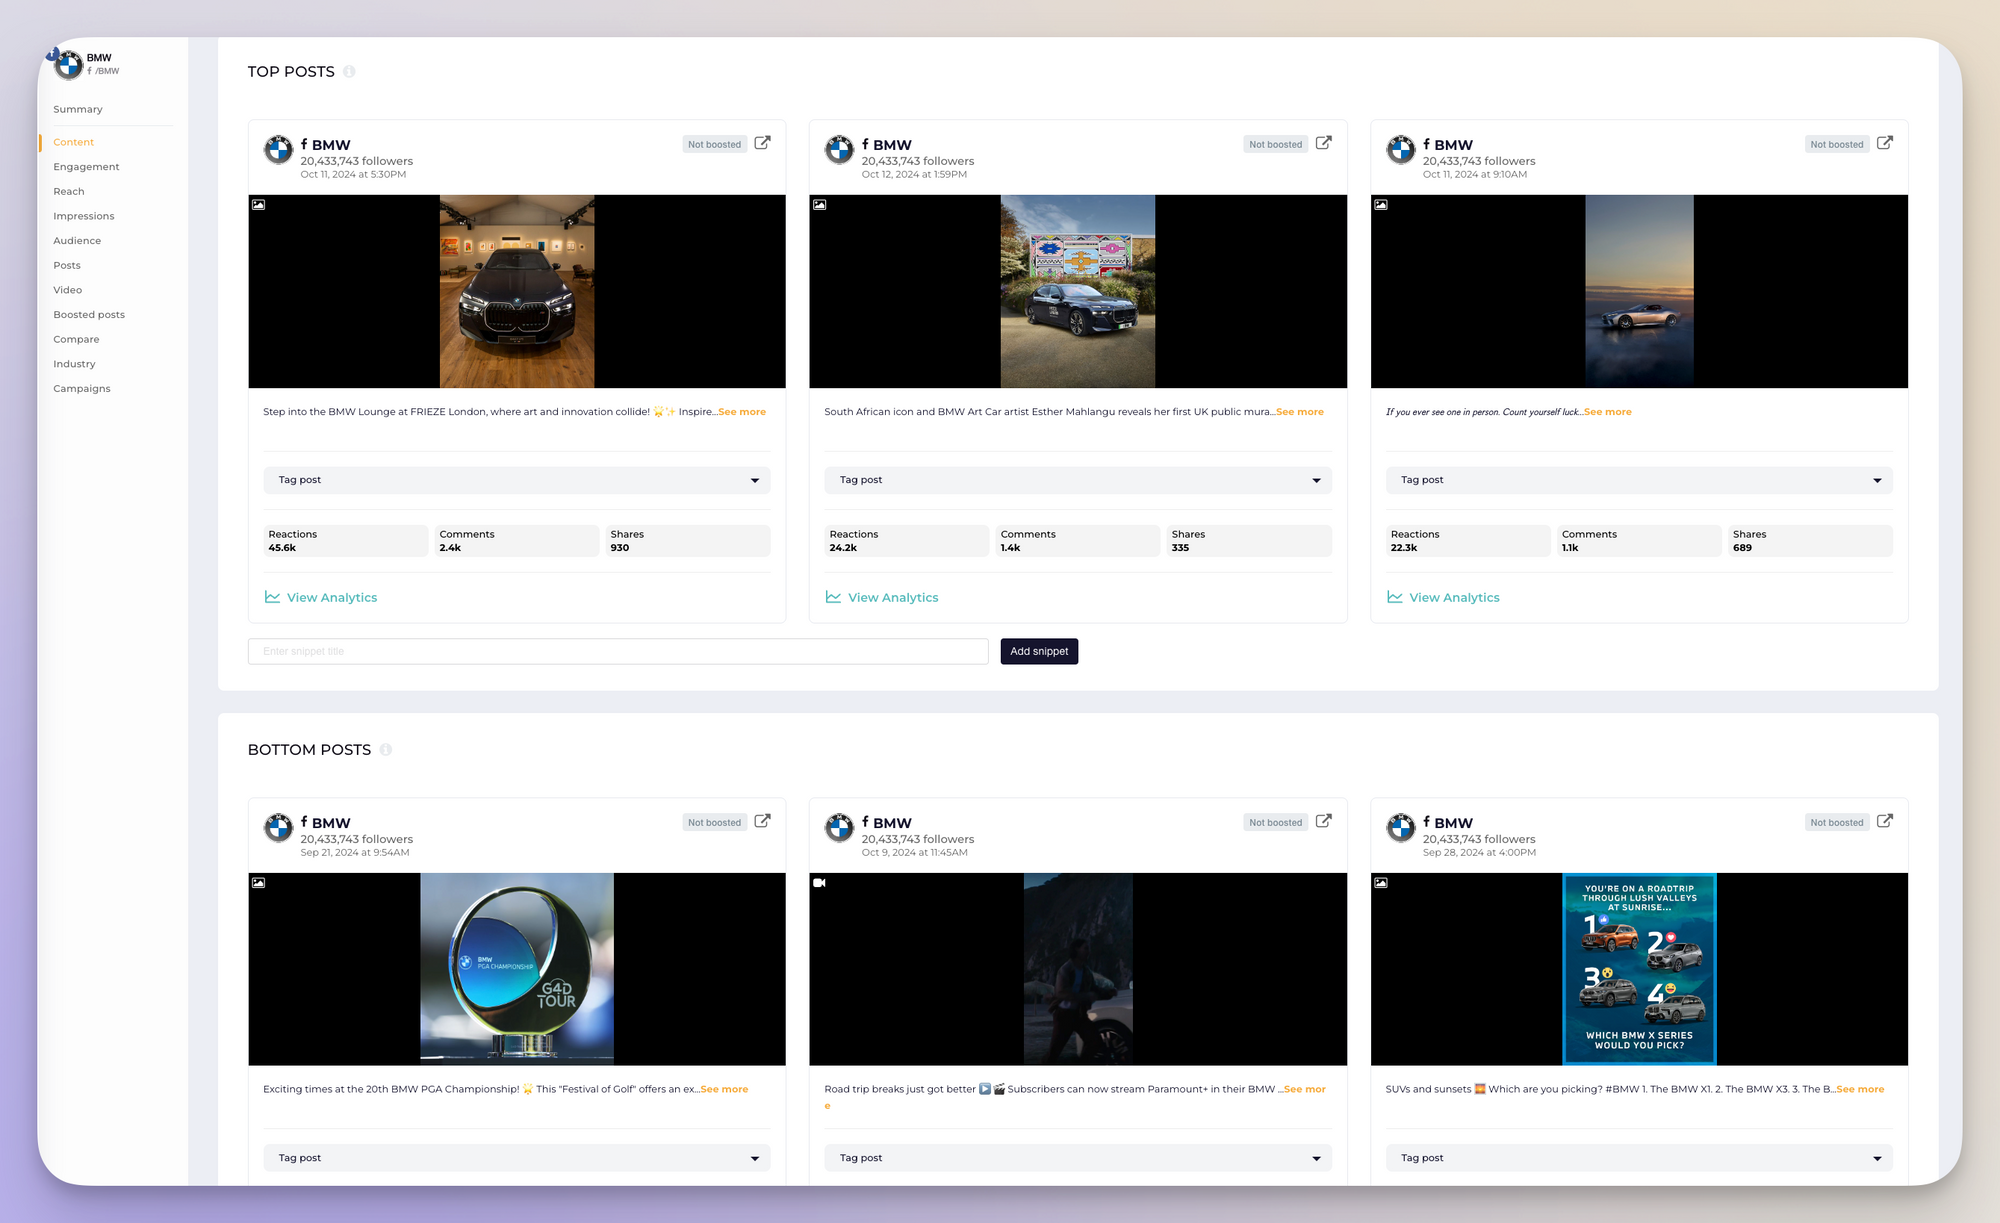Click BMW profile logo in sidebar
Image resolution: width=2000 pixels, height=1223 pixels.
pos(68,64)
